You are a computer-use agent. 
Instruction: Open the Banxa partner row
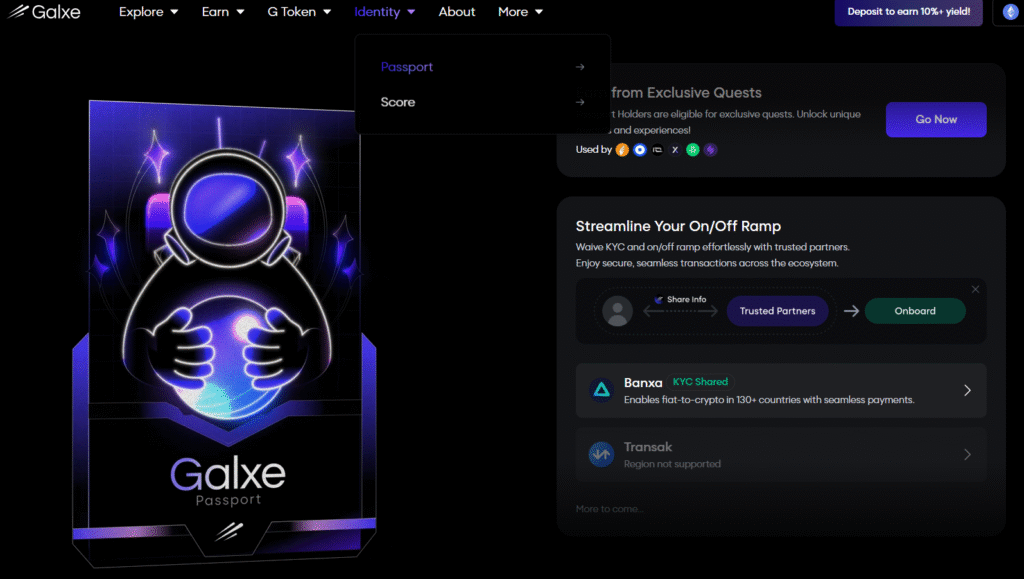[781, 390]
